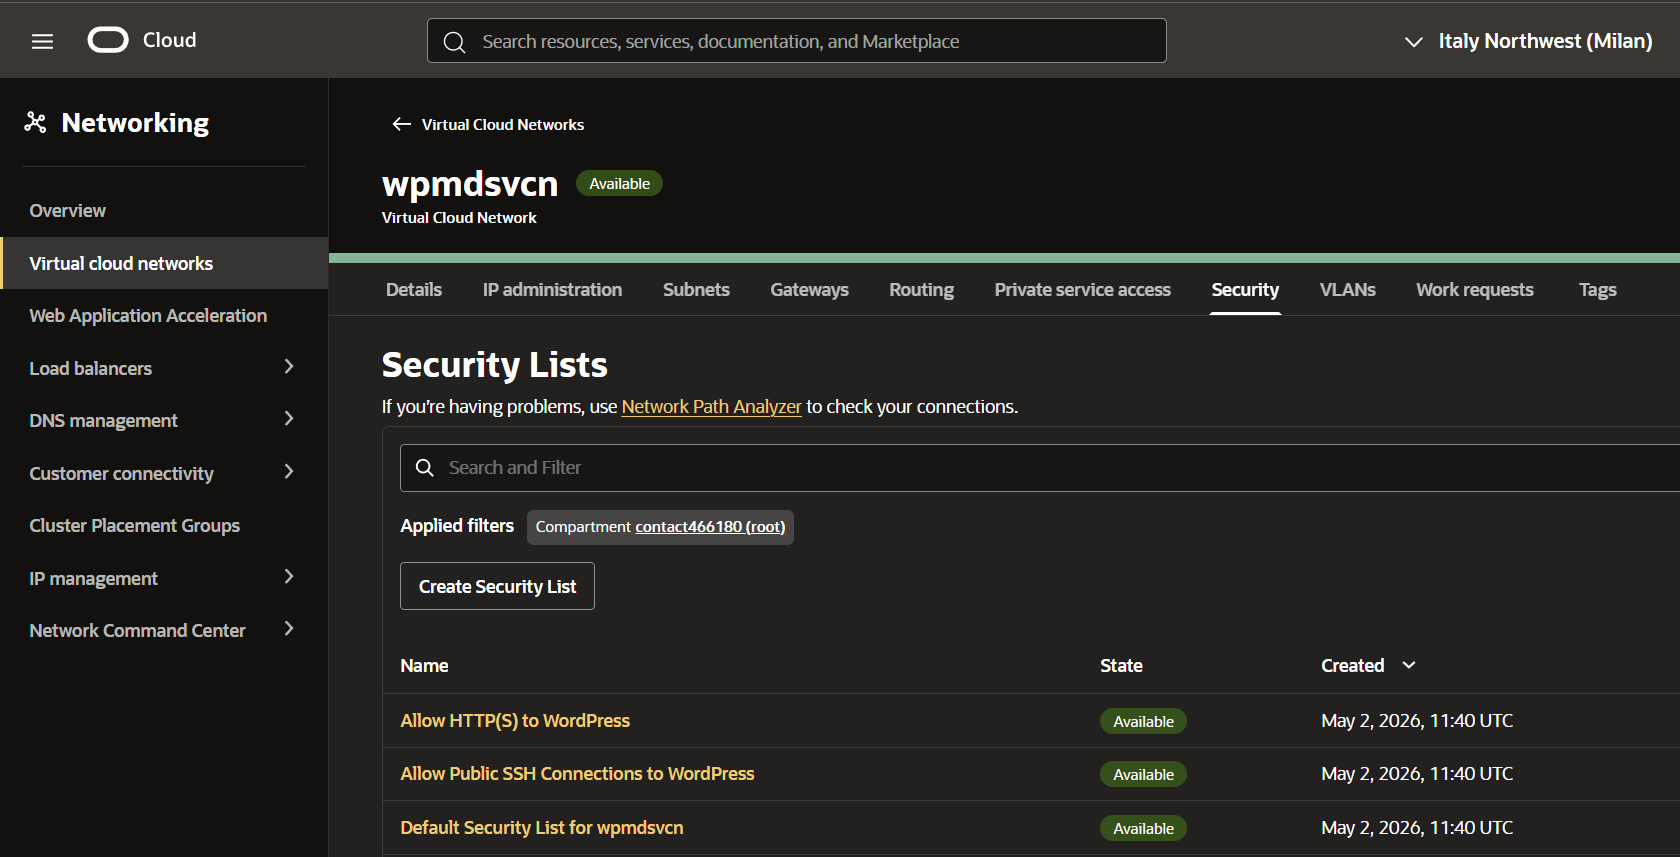Click the State column header
Image resolution: width=1680 pixels, height=857 pixels.
(1121, 666)
